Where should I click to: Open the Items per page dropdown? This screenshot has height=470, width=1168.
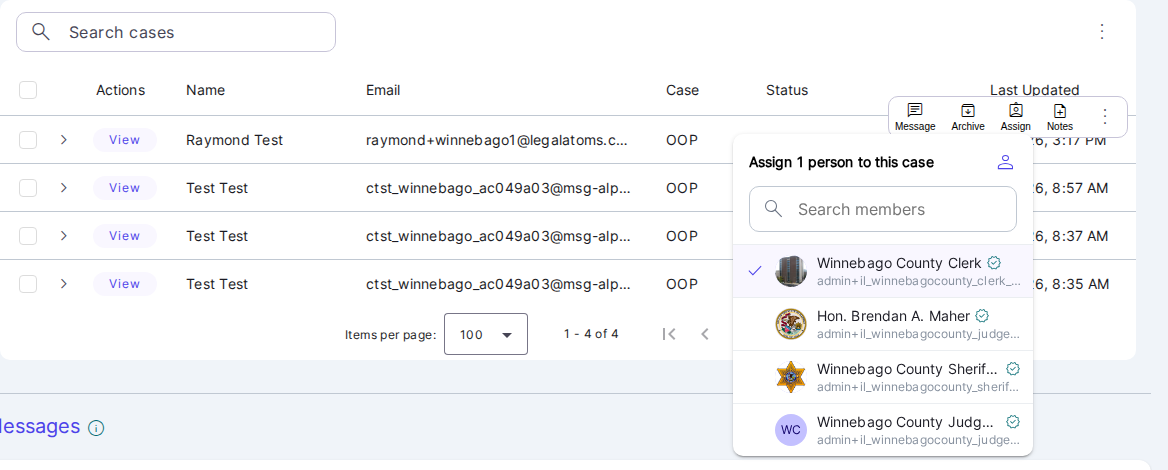coord(486,334)
